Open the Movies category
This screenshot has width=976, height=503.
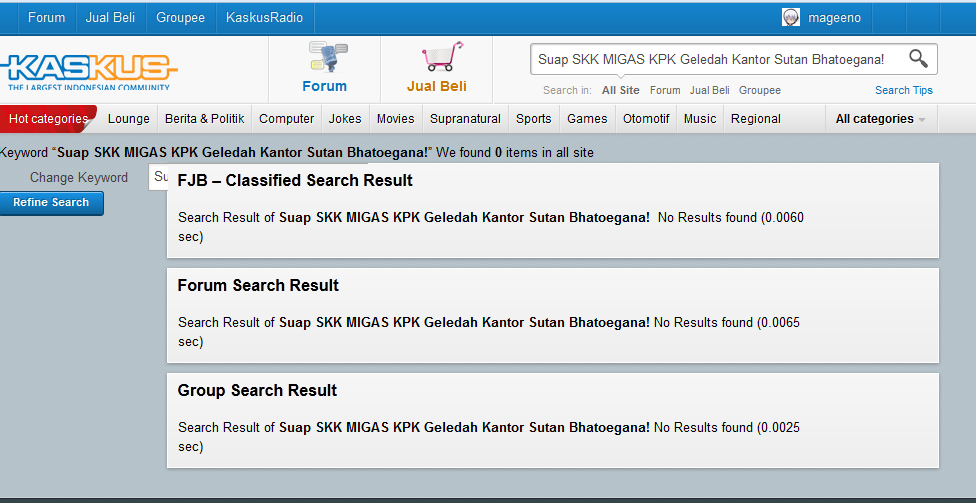click(x=395, y=119)
